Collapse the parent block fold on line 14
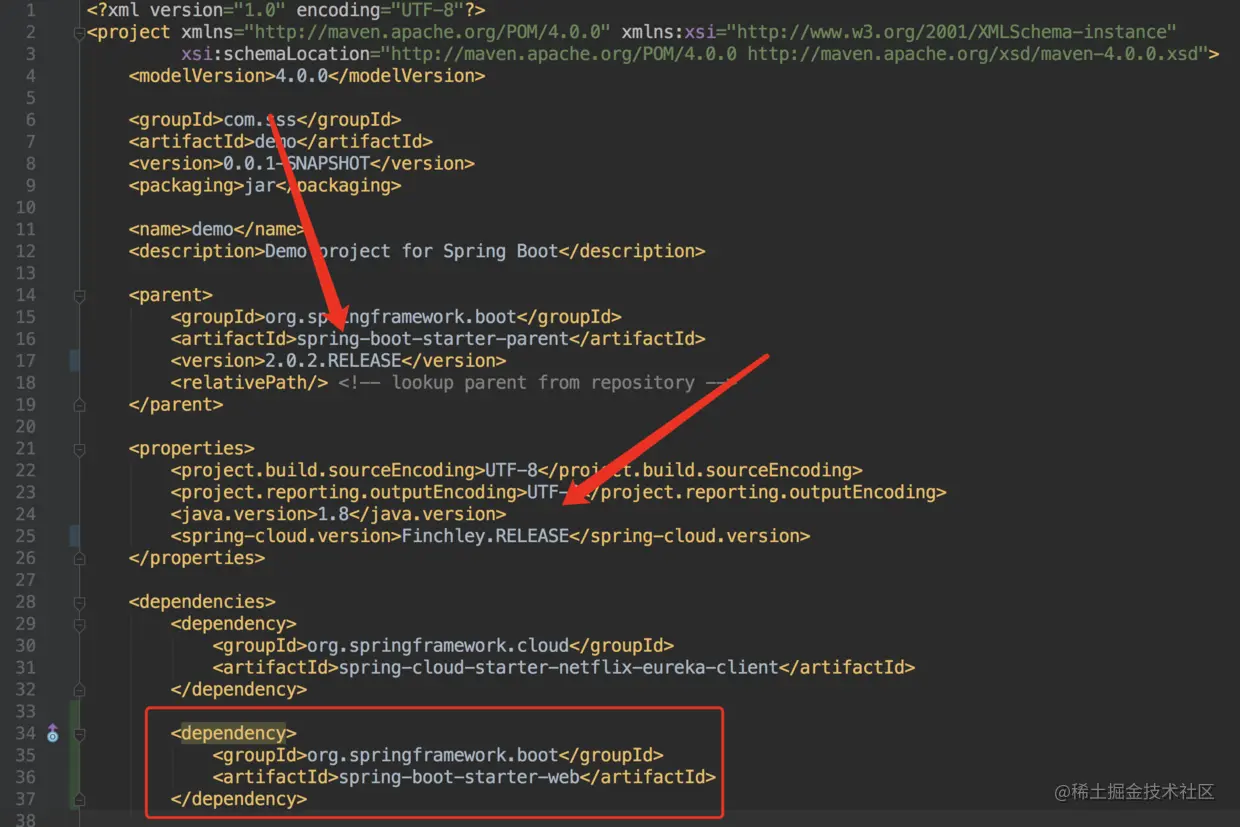 point(79,295)
